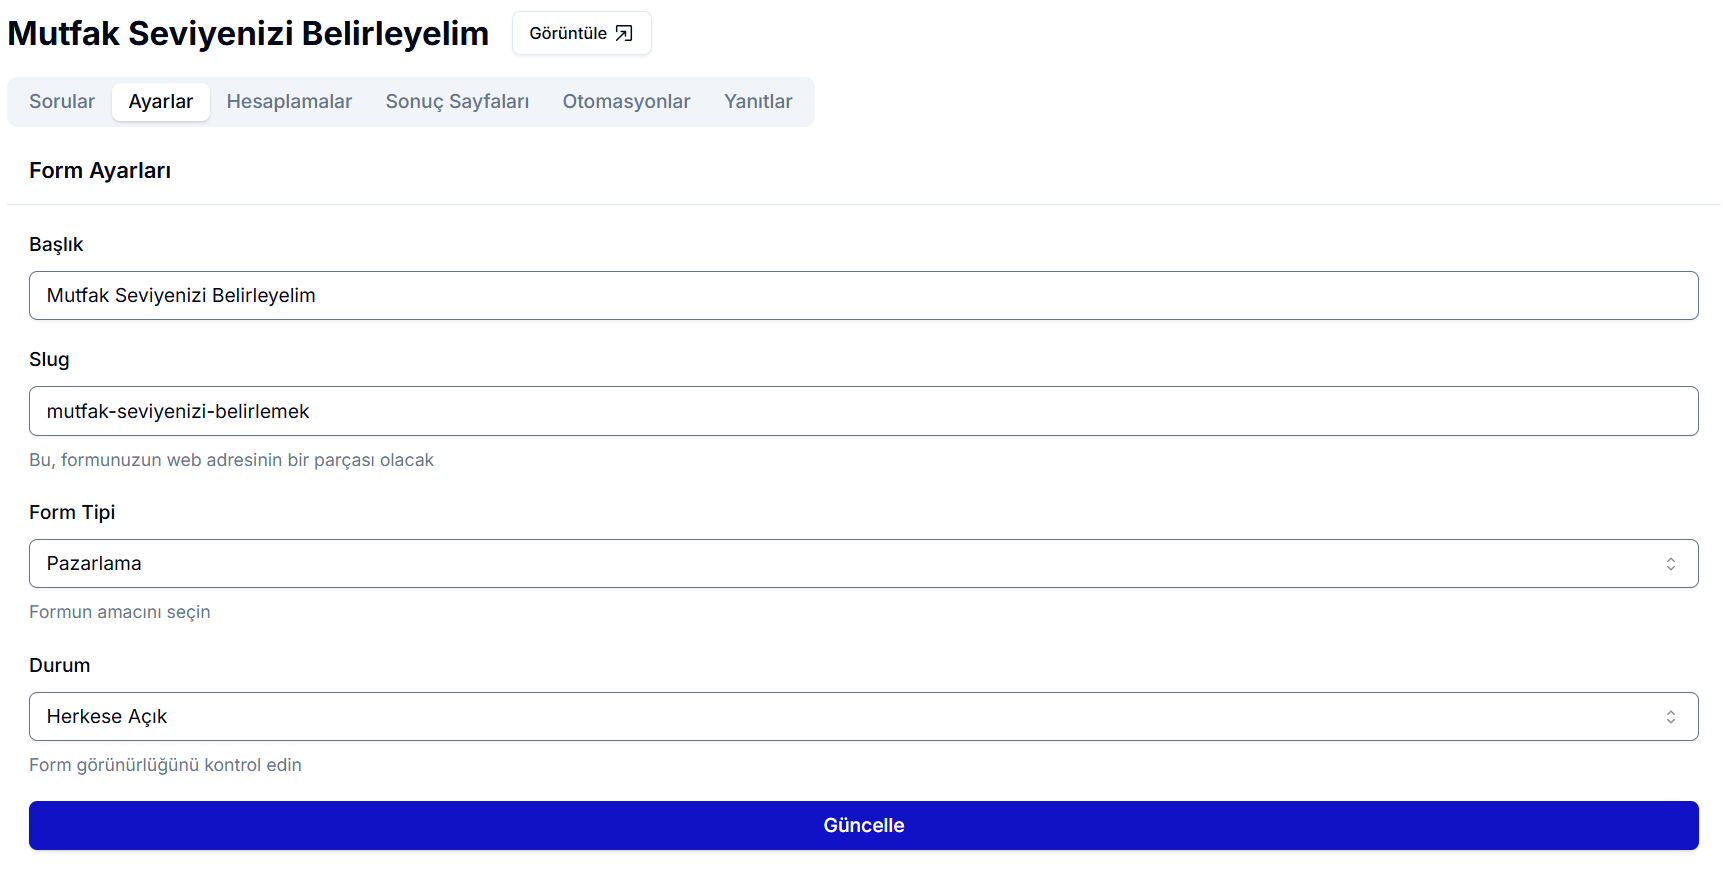Click the Slug field label

(x=49, y=360)
